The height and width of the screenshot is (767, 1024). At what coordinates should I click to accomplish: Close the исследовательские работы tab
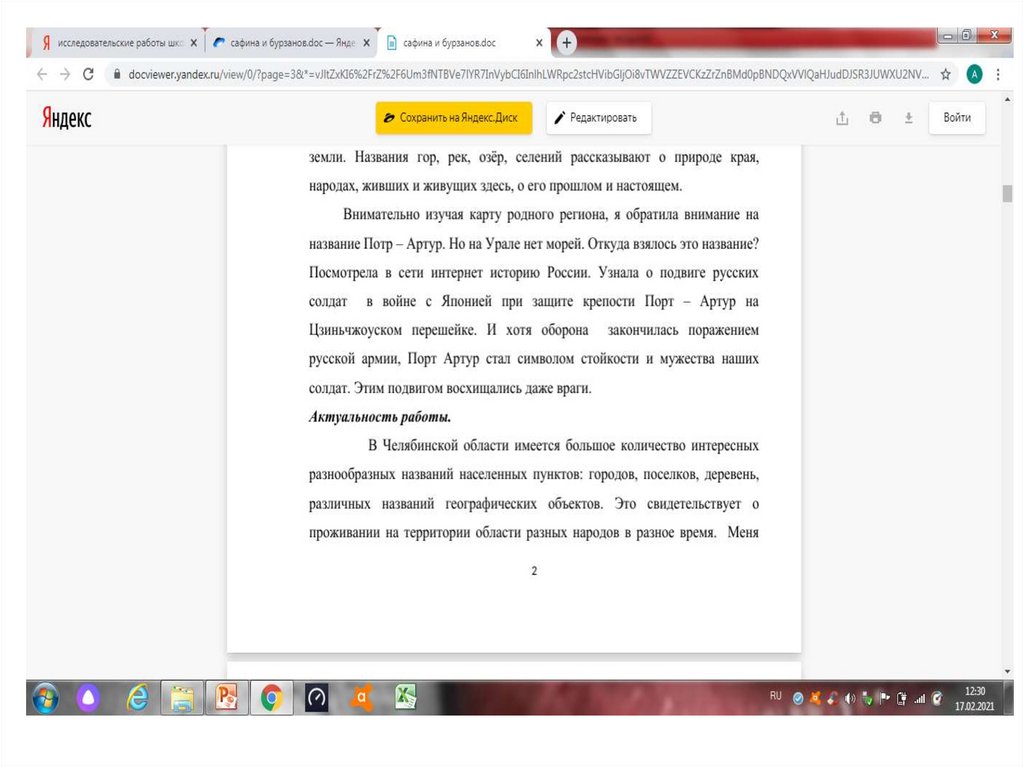tap(193, 43)
